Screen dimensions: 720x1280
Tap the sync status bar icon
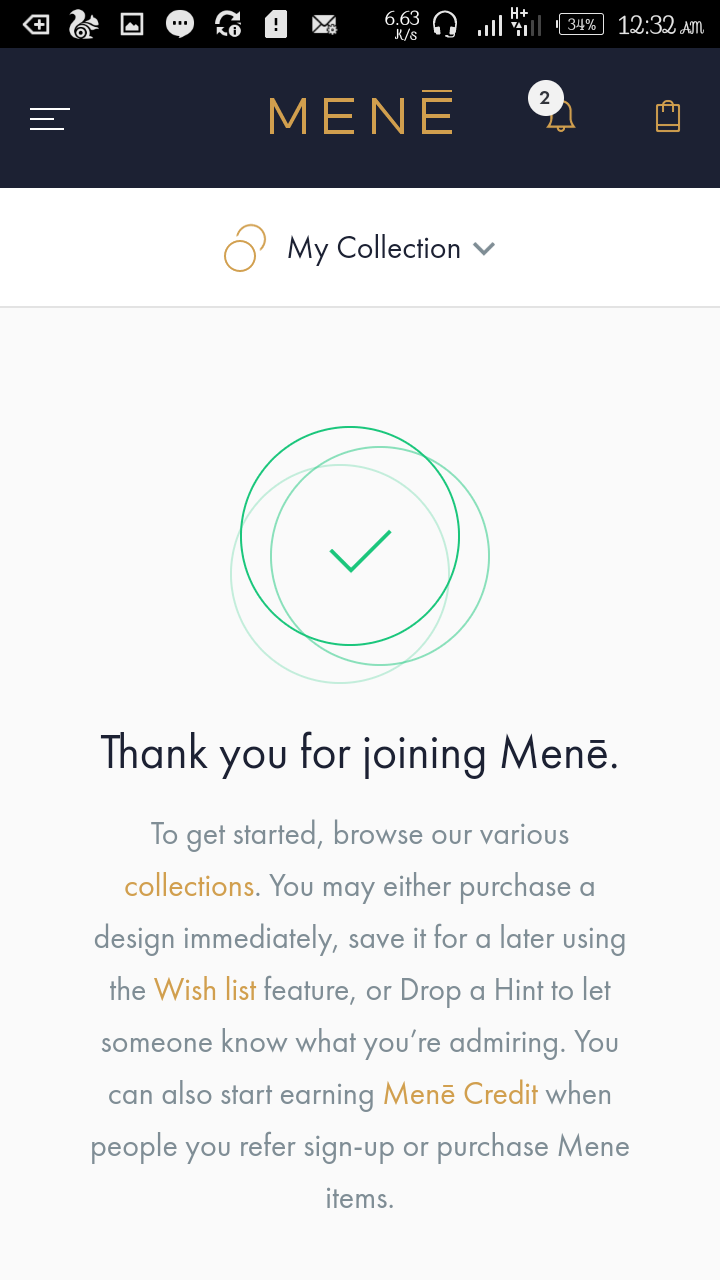(x=228, y=24)
